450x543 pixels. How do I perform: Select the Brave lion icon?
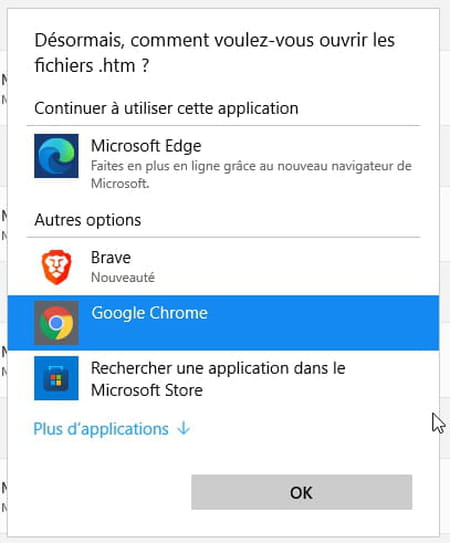56,267
